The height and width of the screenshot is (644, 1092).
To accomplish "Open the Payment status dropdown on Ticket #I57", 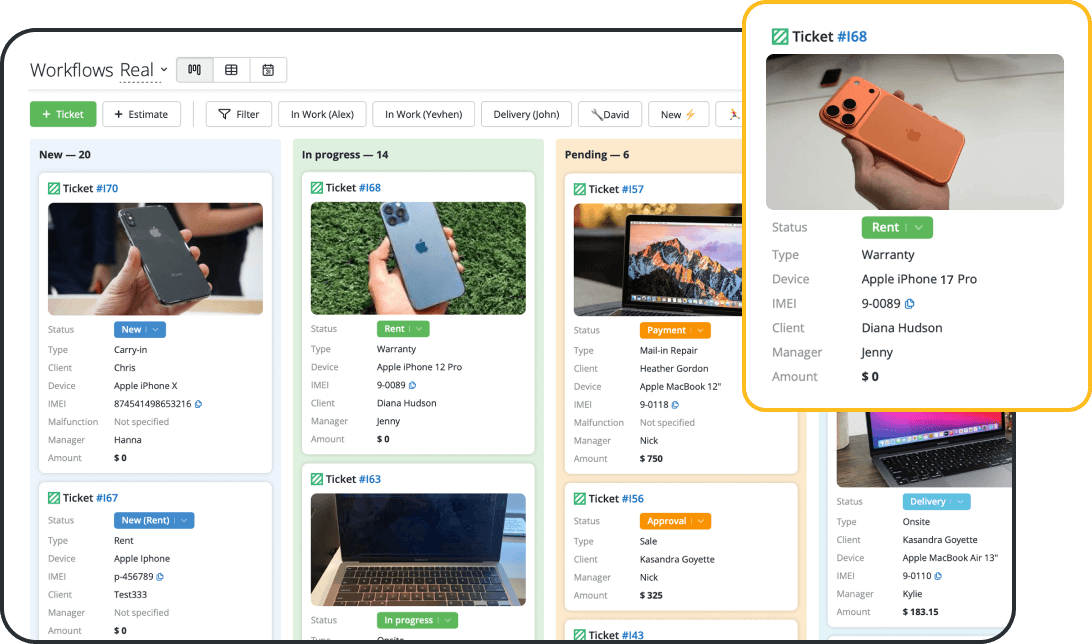I will point(701,330).
